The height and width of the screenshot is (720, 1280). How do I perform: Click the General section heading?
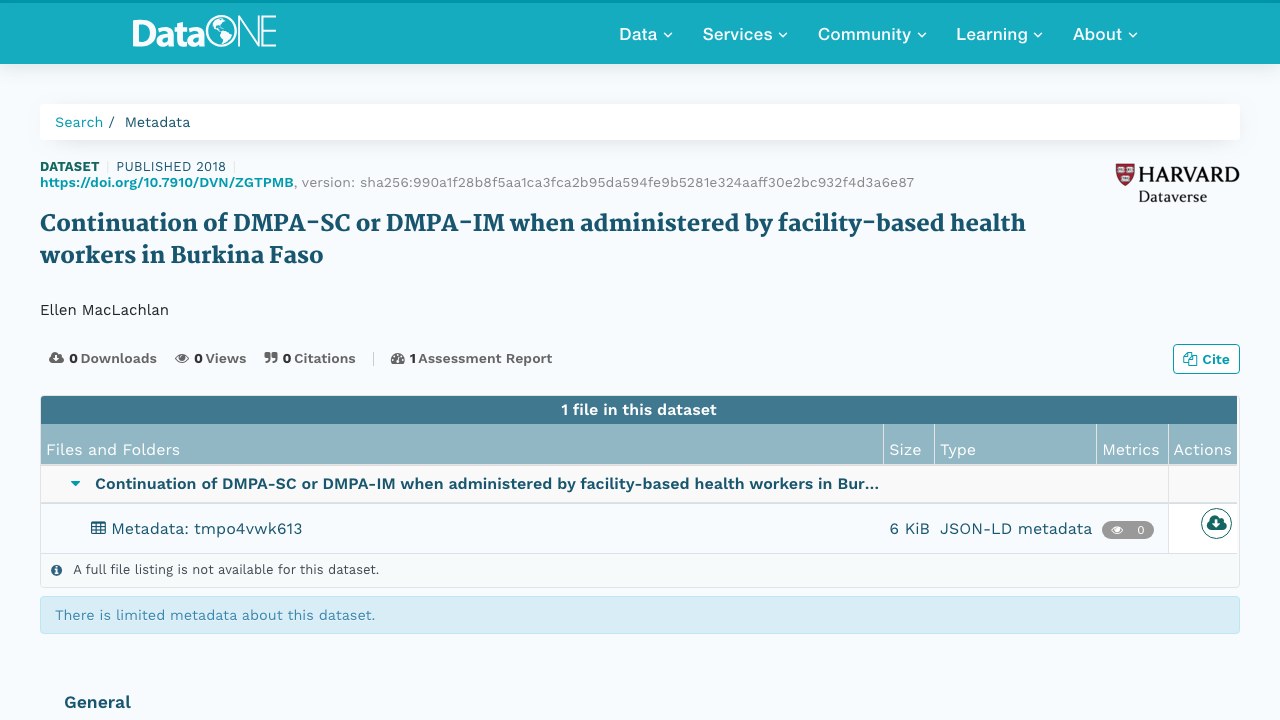[x=97, y=702]
